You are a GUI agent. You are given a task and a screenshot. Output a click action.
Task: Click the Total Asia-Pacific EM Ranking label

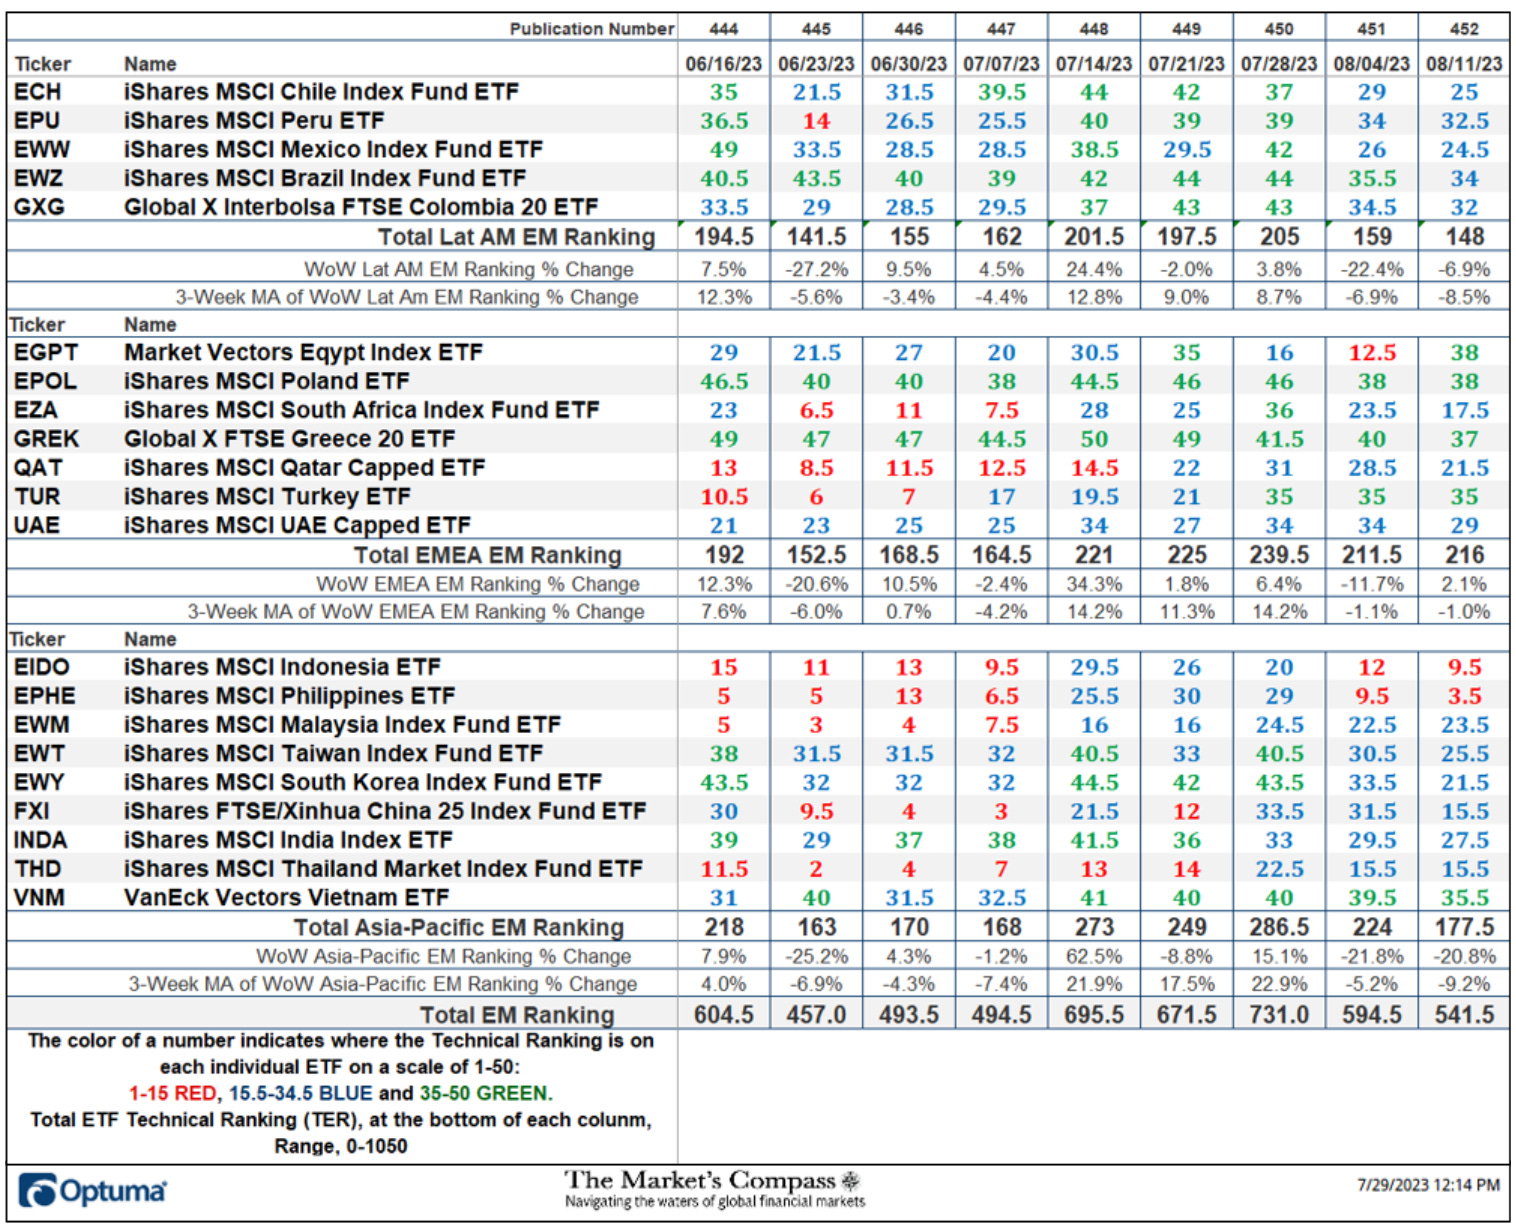pos(459,928)
